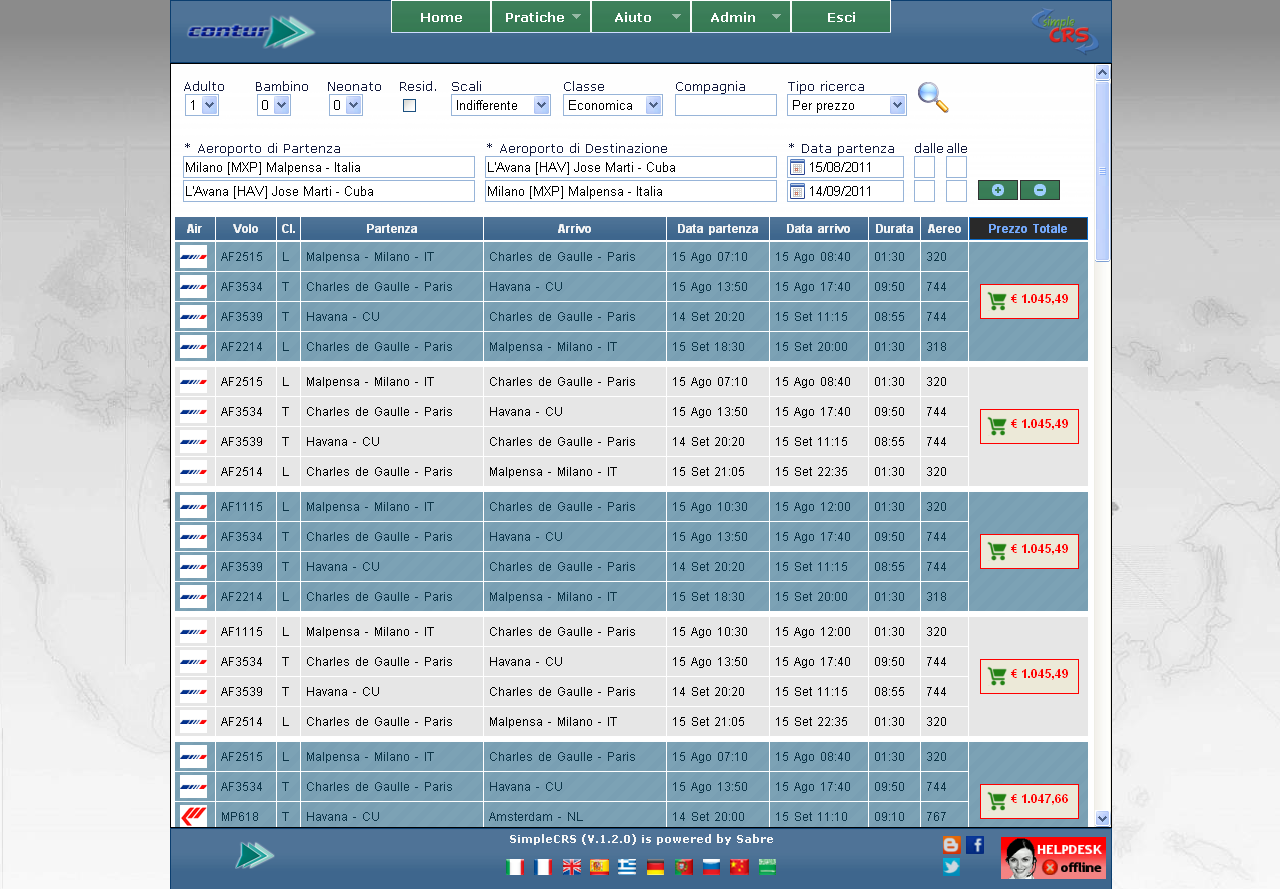The image size is (1280, 889).
Task: Click first row 'dalle' time box
Action: pyautogui.click(x=924, y=167)
